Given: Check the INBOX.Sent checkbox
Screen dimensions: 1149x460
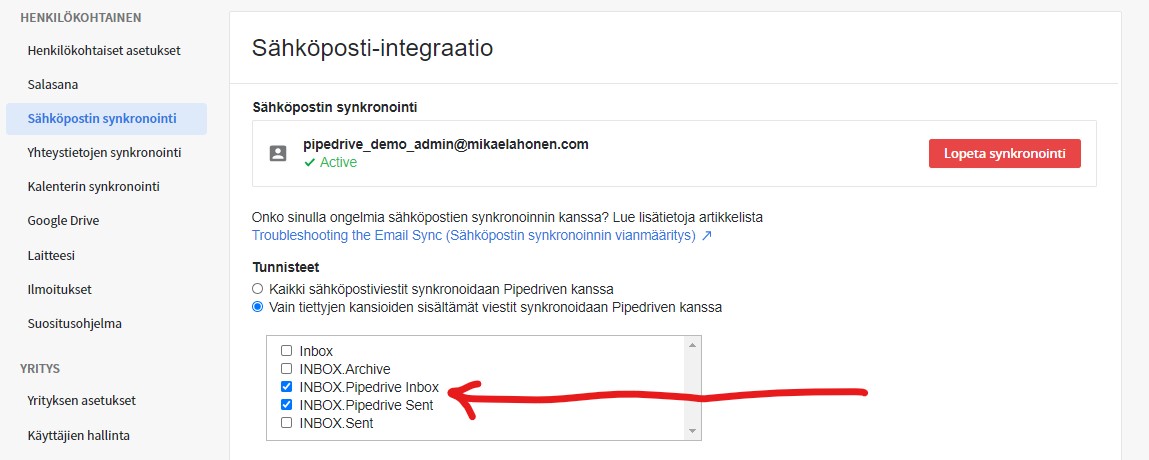Looking at the screenshot, I should 287,423.
